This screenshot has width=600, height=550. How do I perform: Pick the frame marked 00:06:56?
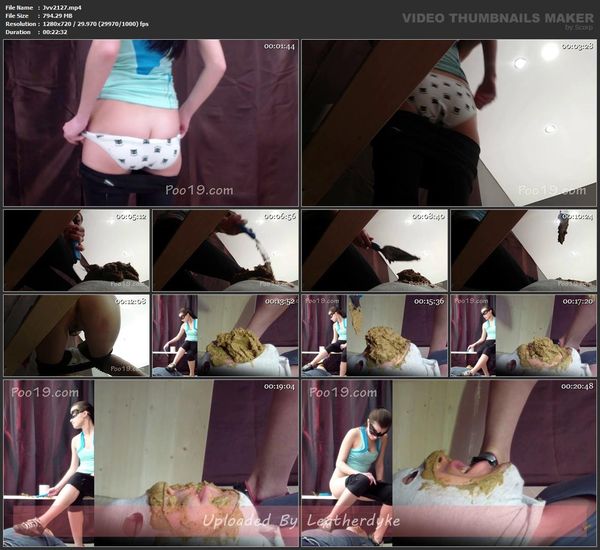click(x=225, y=250)
